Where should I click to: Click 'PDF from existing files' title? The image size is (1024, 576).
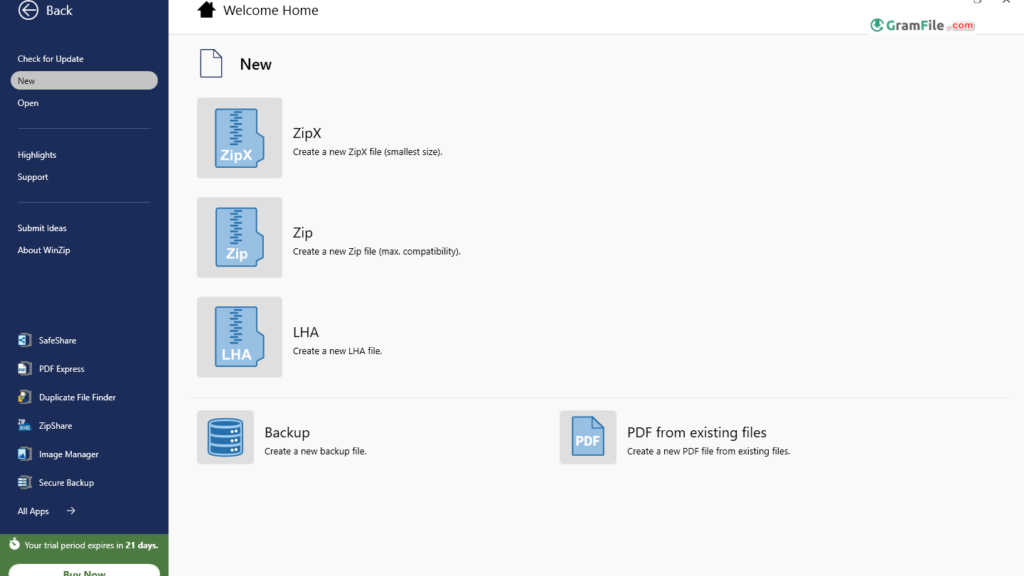(697, 432)
